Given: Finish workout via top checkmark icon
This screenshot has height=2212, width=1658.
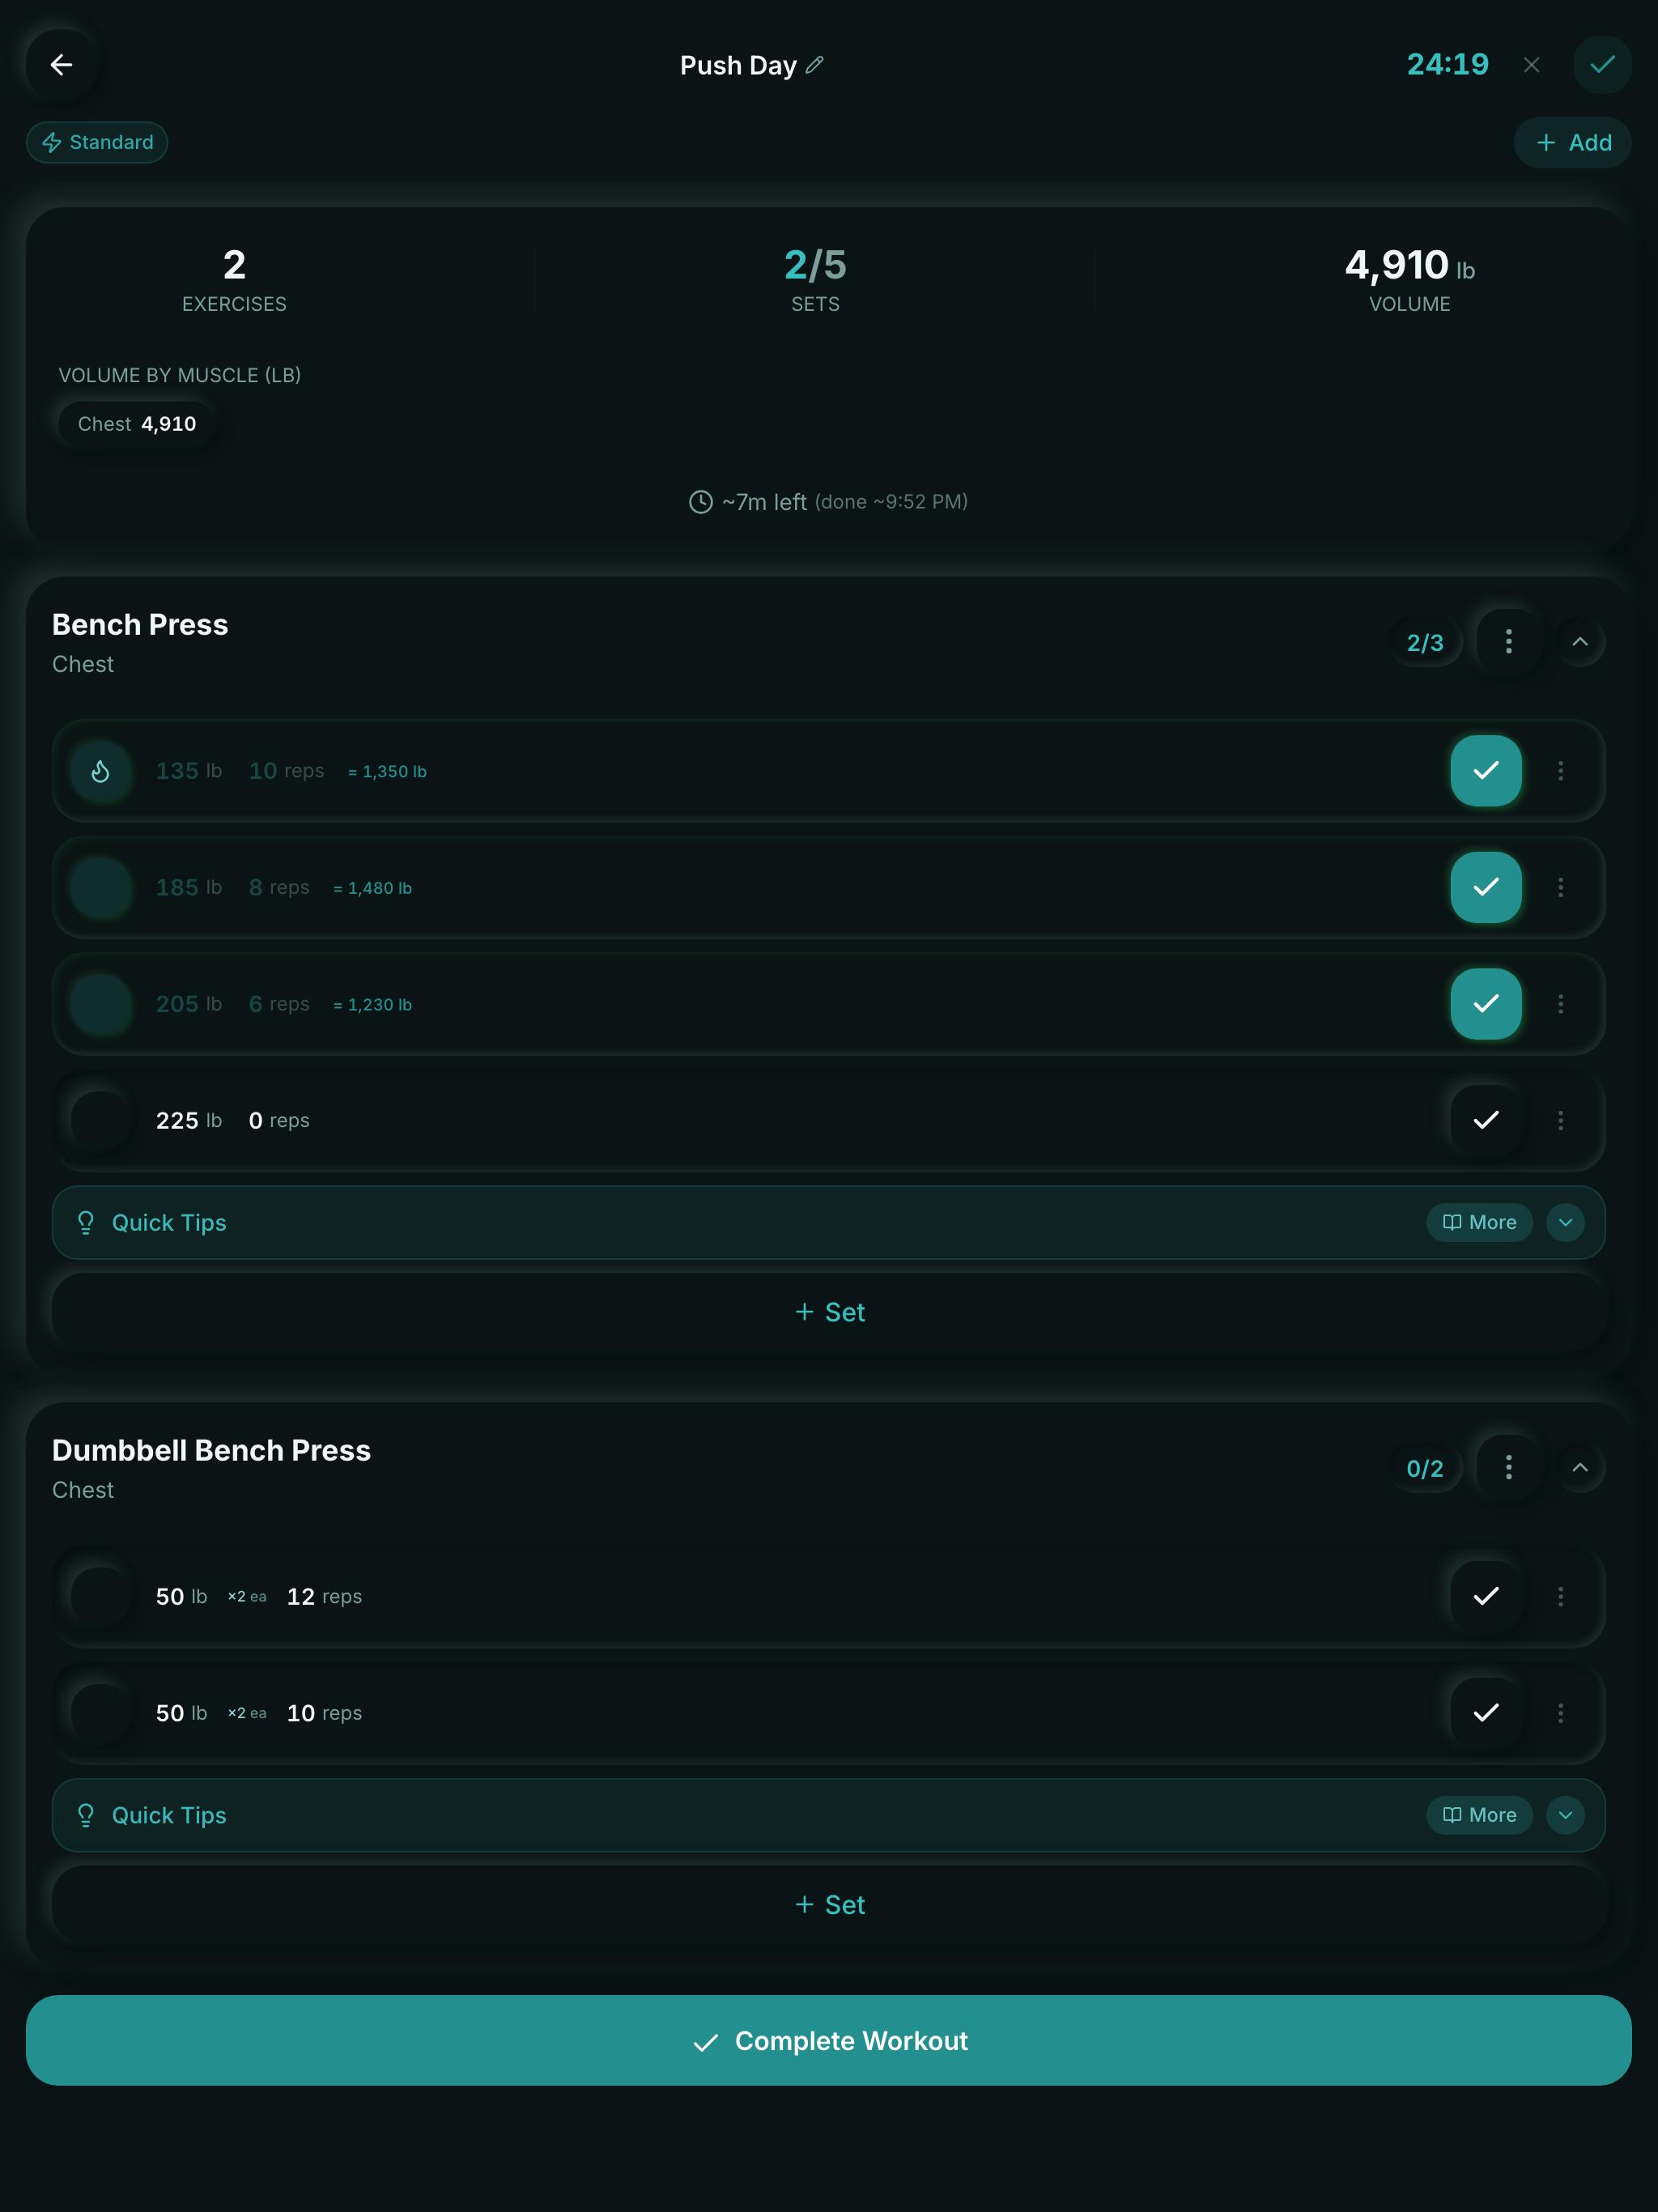Looking at the screenshot, I should coord(1602,65).
